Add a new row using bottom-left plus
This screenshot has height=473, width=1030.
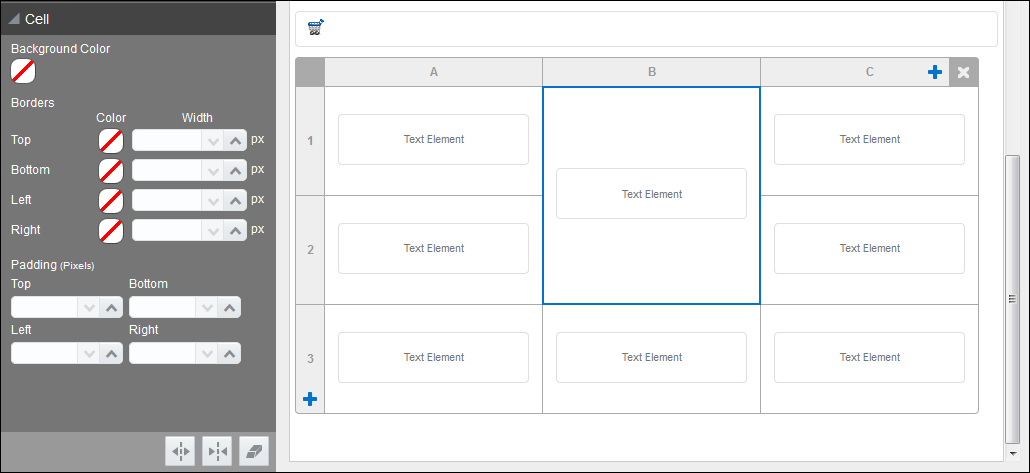click(x=310, y=399)
